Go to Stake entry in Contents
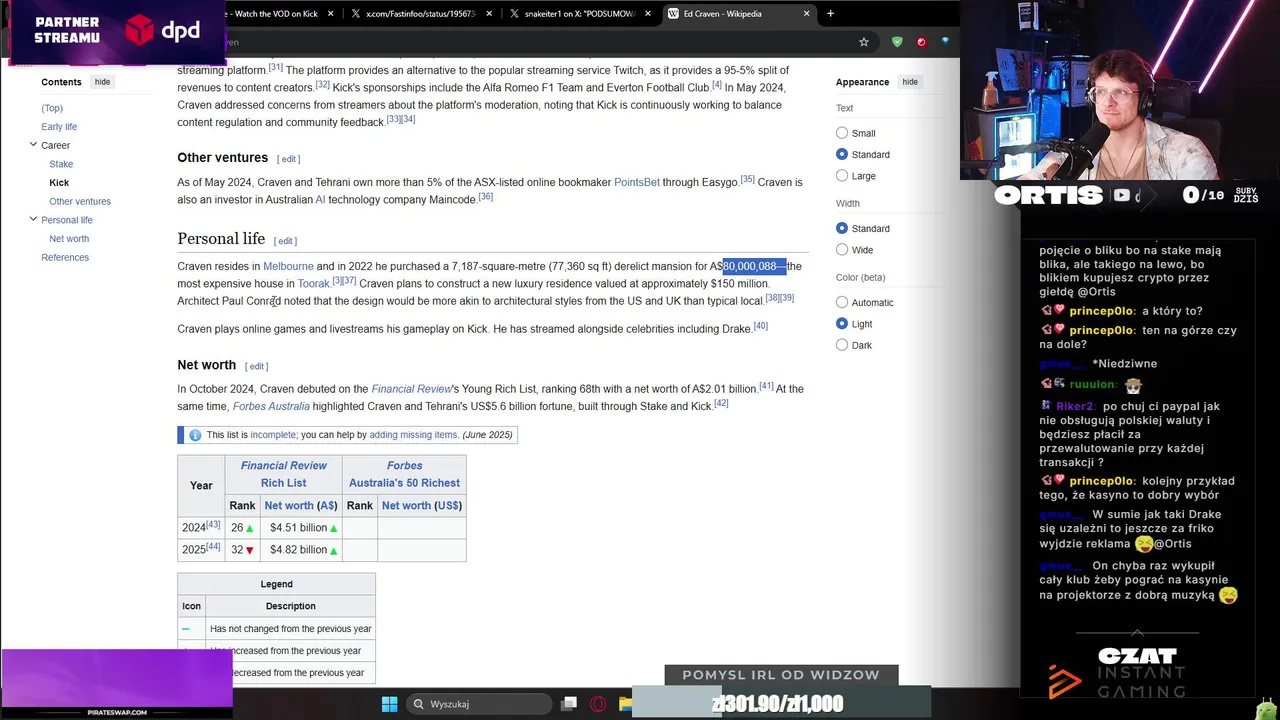1280x720 pixels. [x=61, y=164]
